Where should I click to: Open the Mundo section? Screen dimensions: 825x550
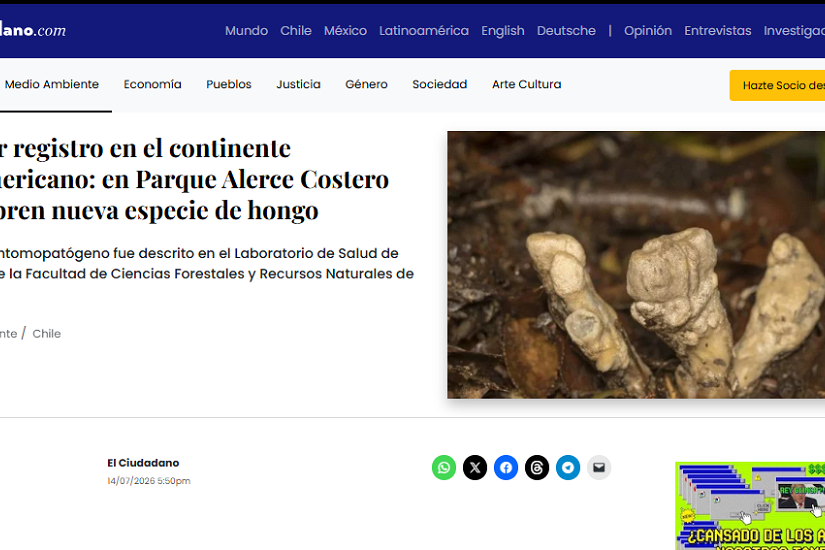(x=246, y=31)
